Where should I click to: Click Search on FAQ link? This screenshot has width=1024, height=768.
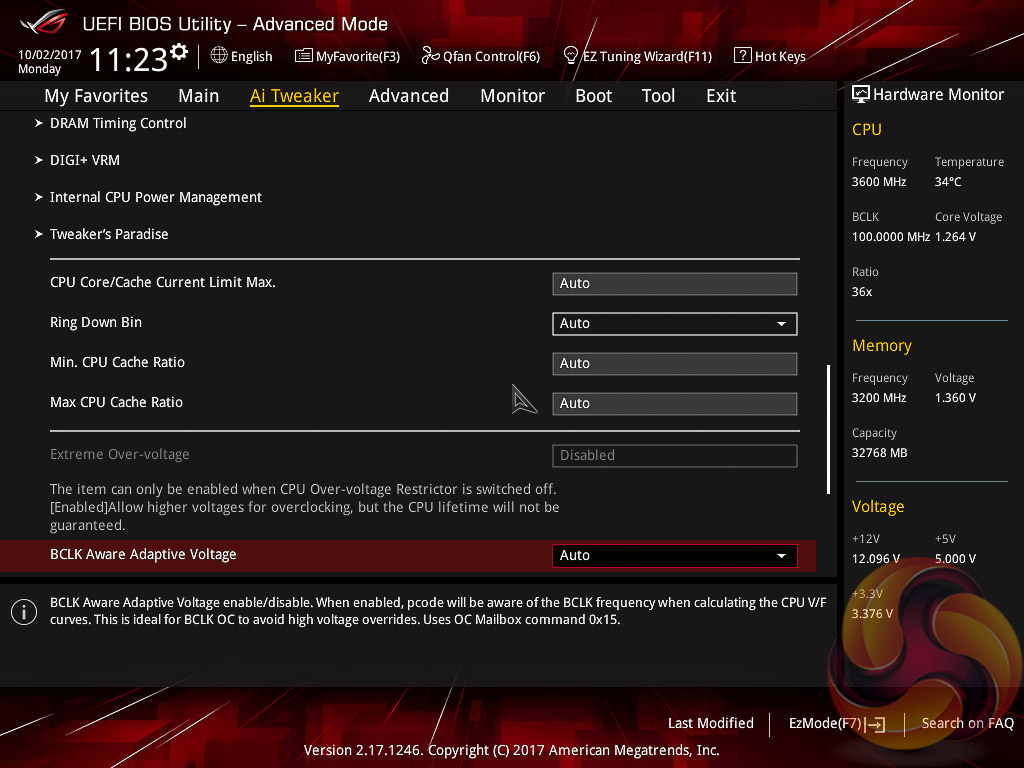point(967,723)
